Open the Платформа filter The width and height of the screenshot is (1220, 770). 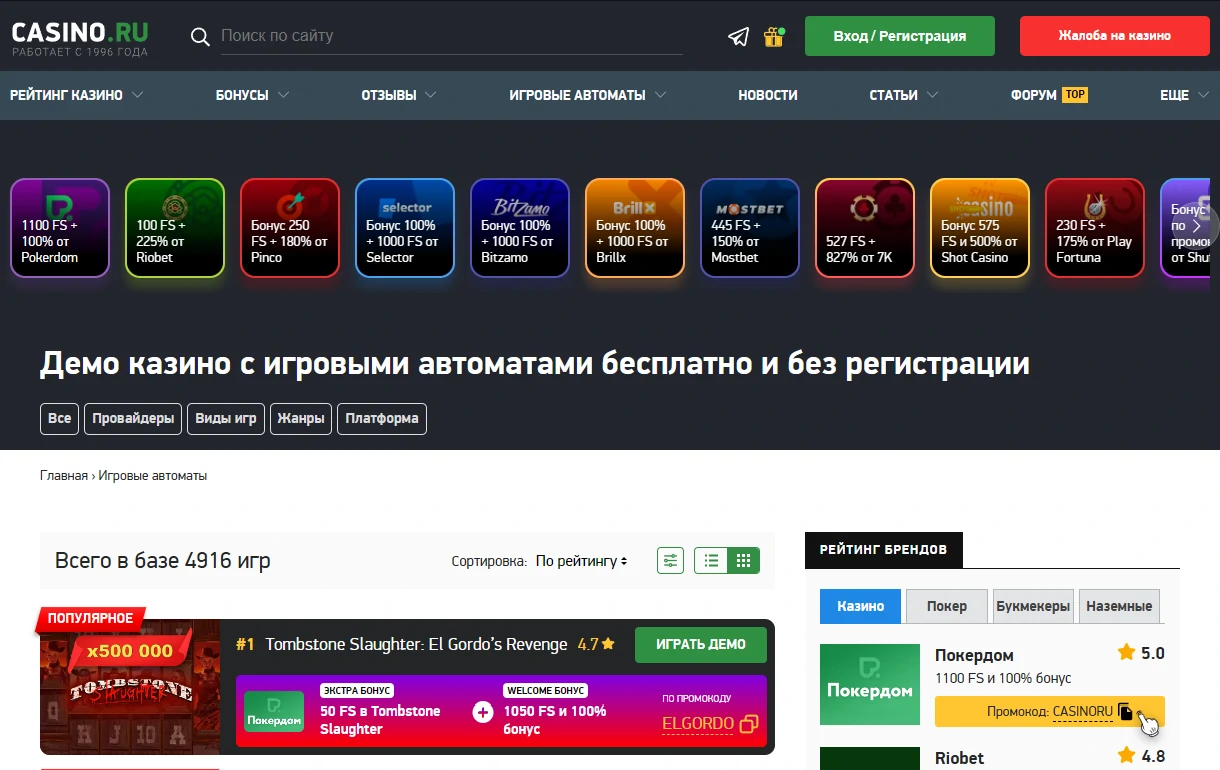click(382, 418)
